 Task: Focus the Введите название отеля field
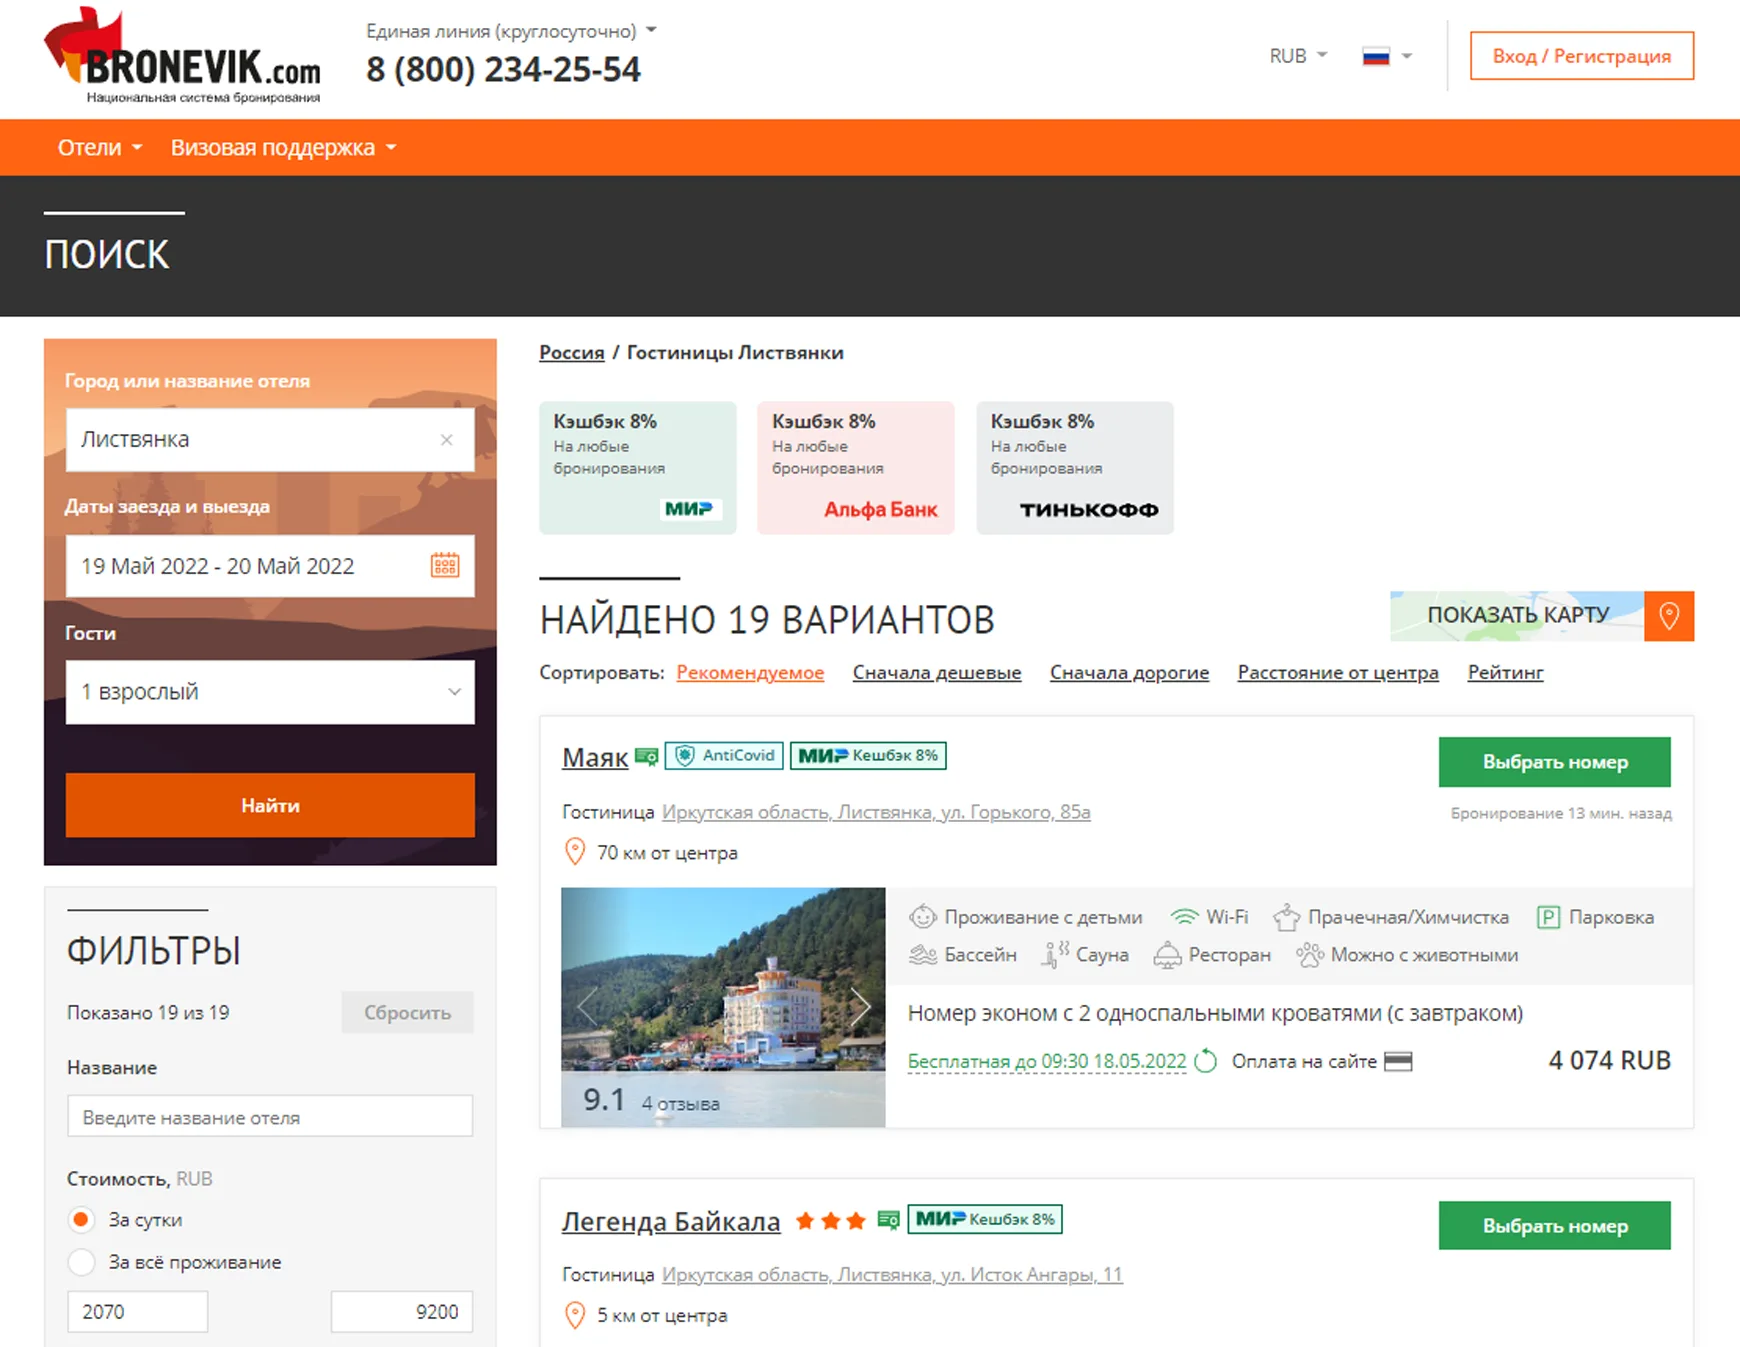point(270,1116)
